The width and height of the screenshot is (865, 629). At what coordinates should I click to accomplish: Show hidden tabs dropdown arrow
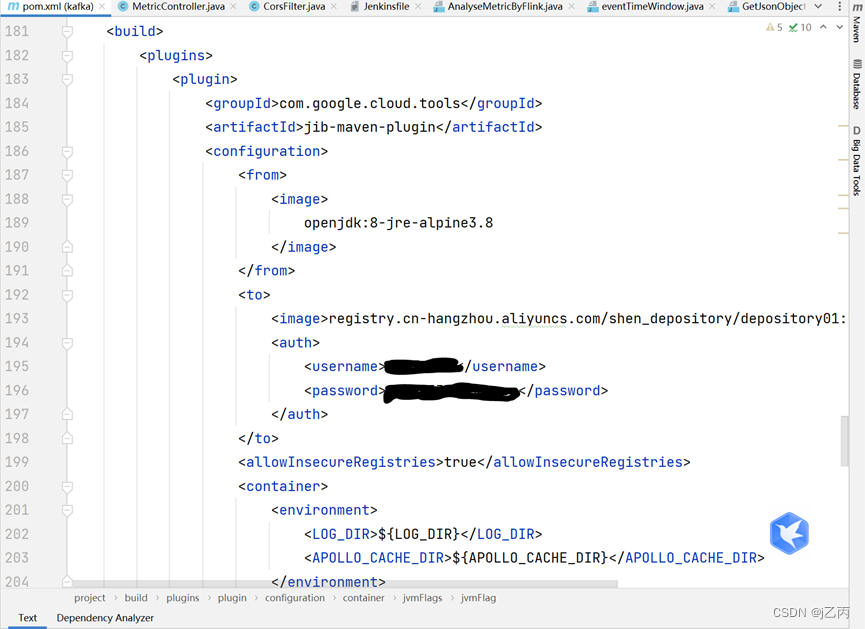click(819, 7)
